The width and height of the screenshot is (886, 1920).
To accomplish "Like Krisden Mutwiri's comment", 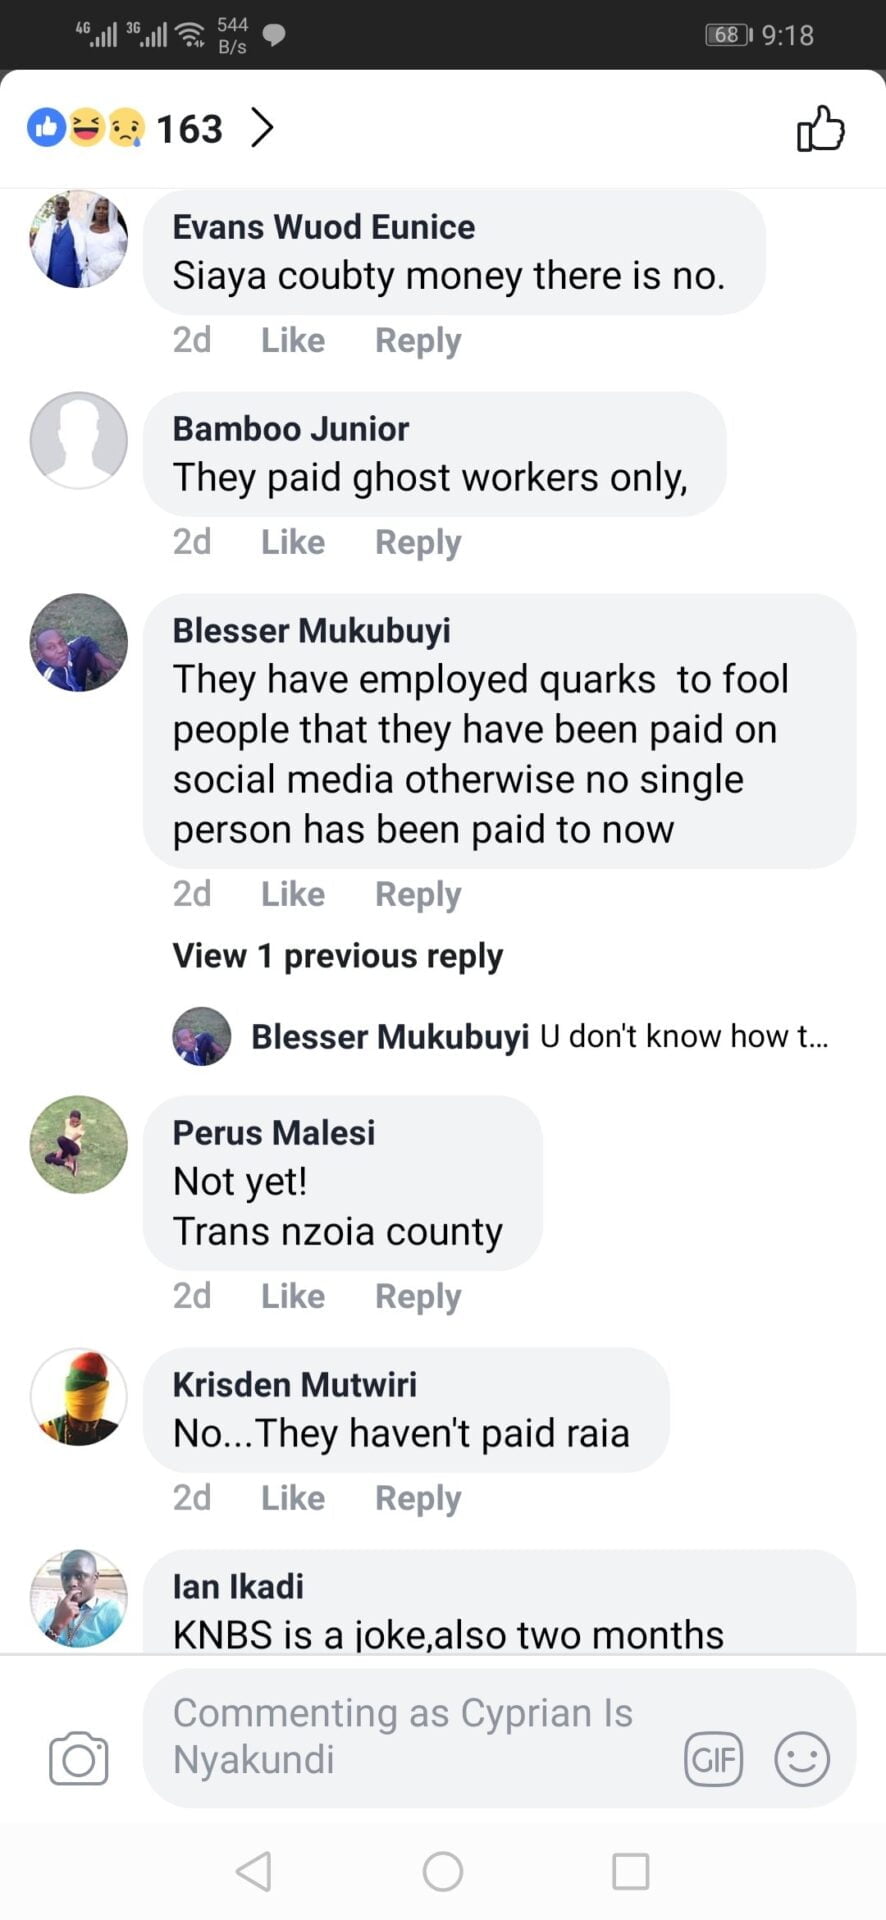I will point(293,1498).
